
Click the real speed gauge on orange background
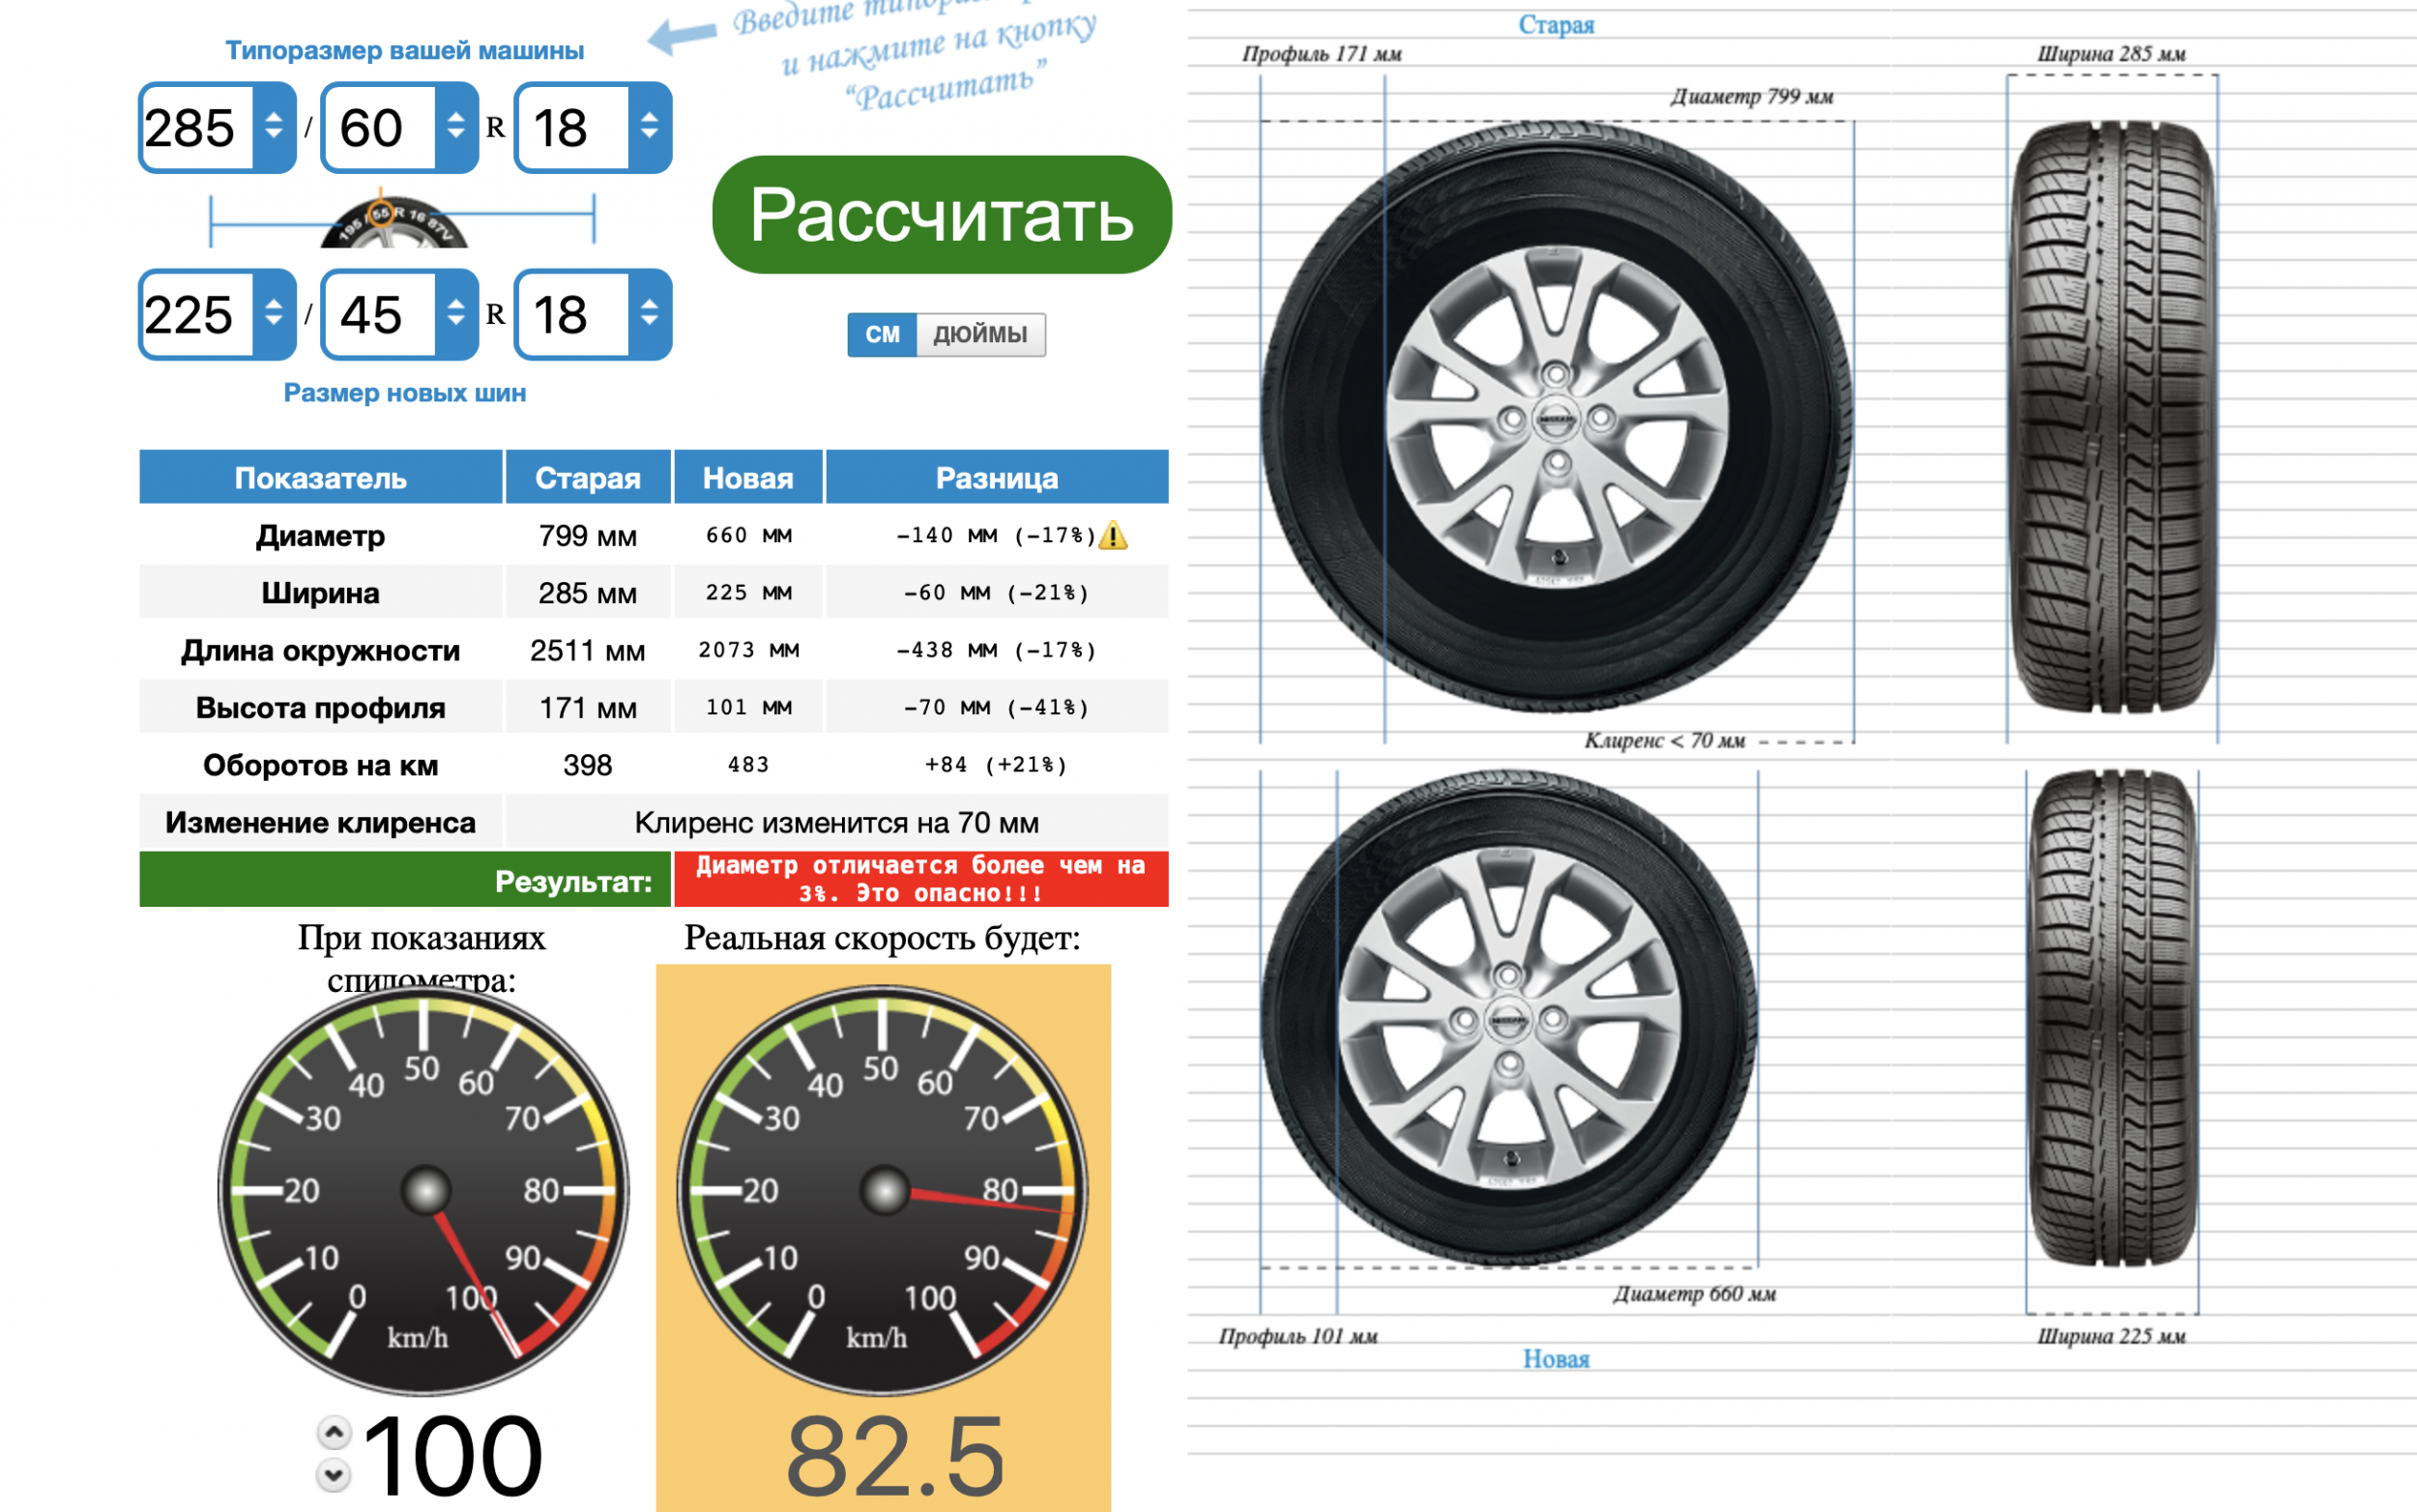883,1190
